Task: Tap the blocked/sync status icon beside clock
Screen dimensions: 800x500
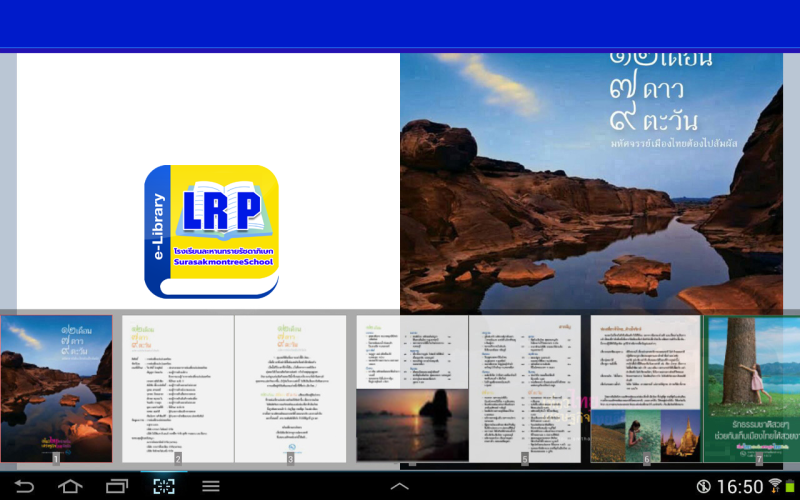Action: pyautogui.click(x=703, y=486)
